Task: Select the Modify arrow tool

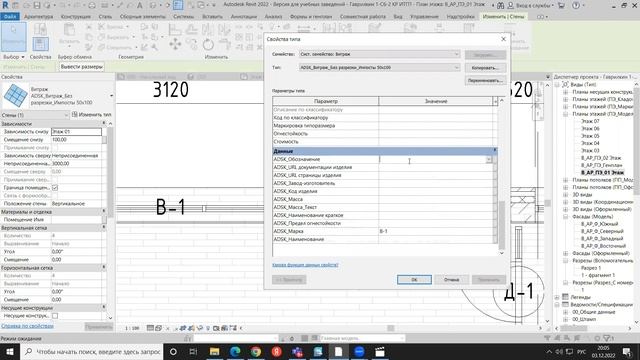Action: pos(14,37)
